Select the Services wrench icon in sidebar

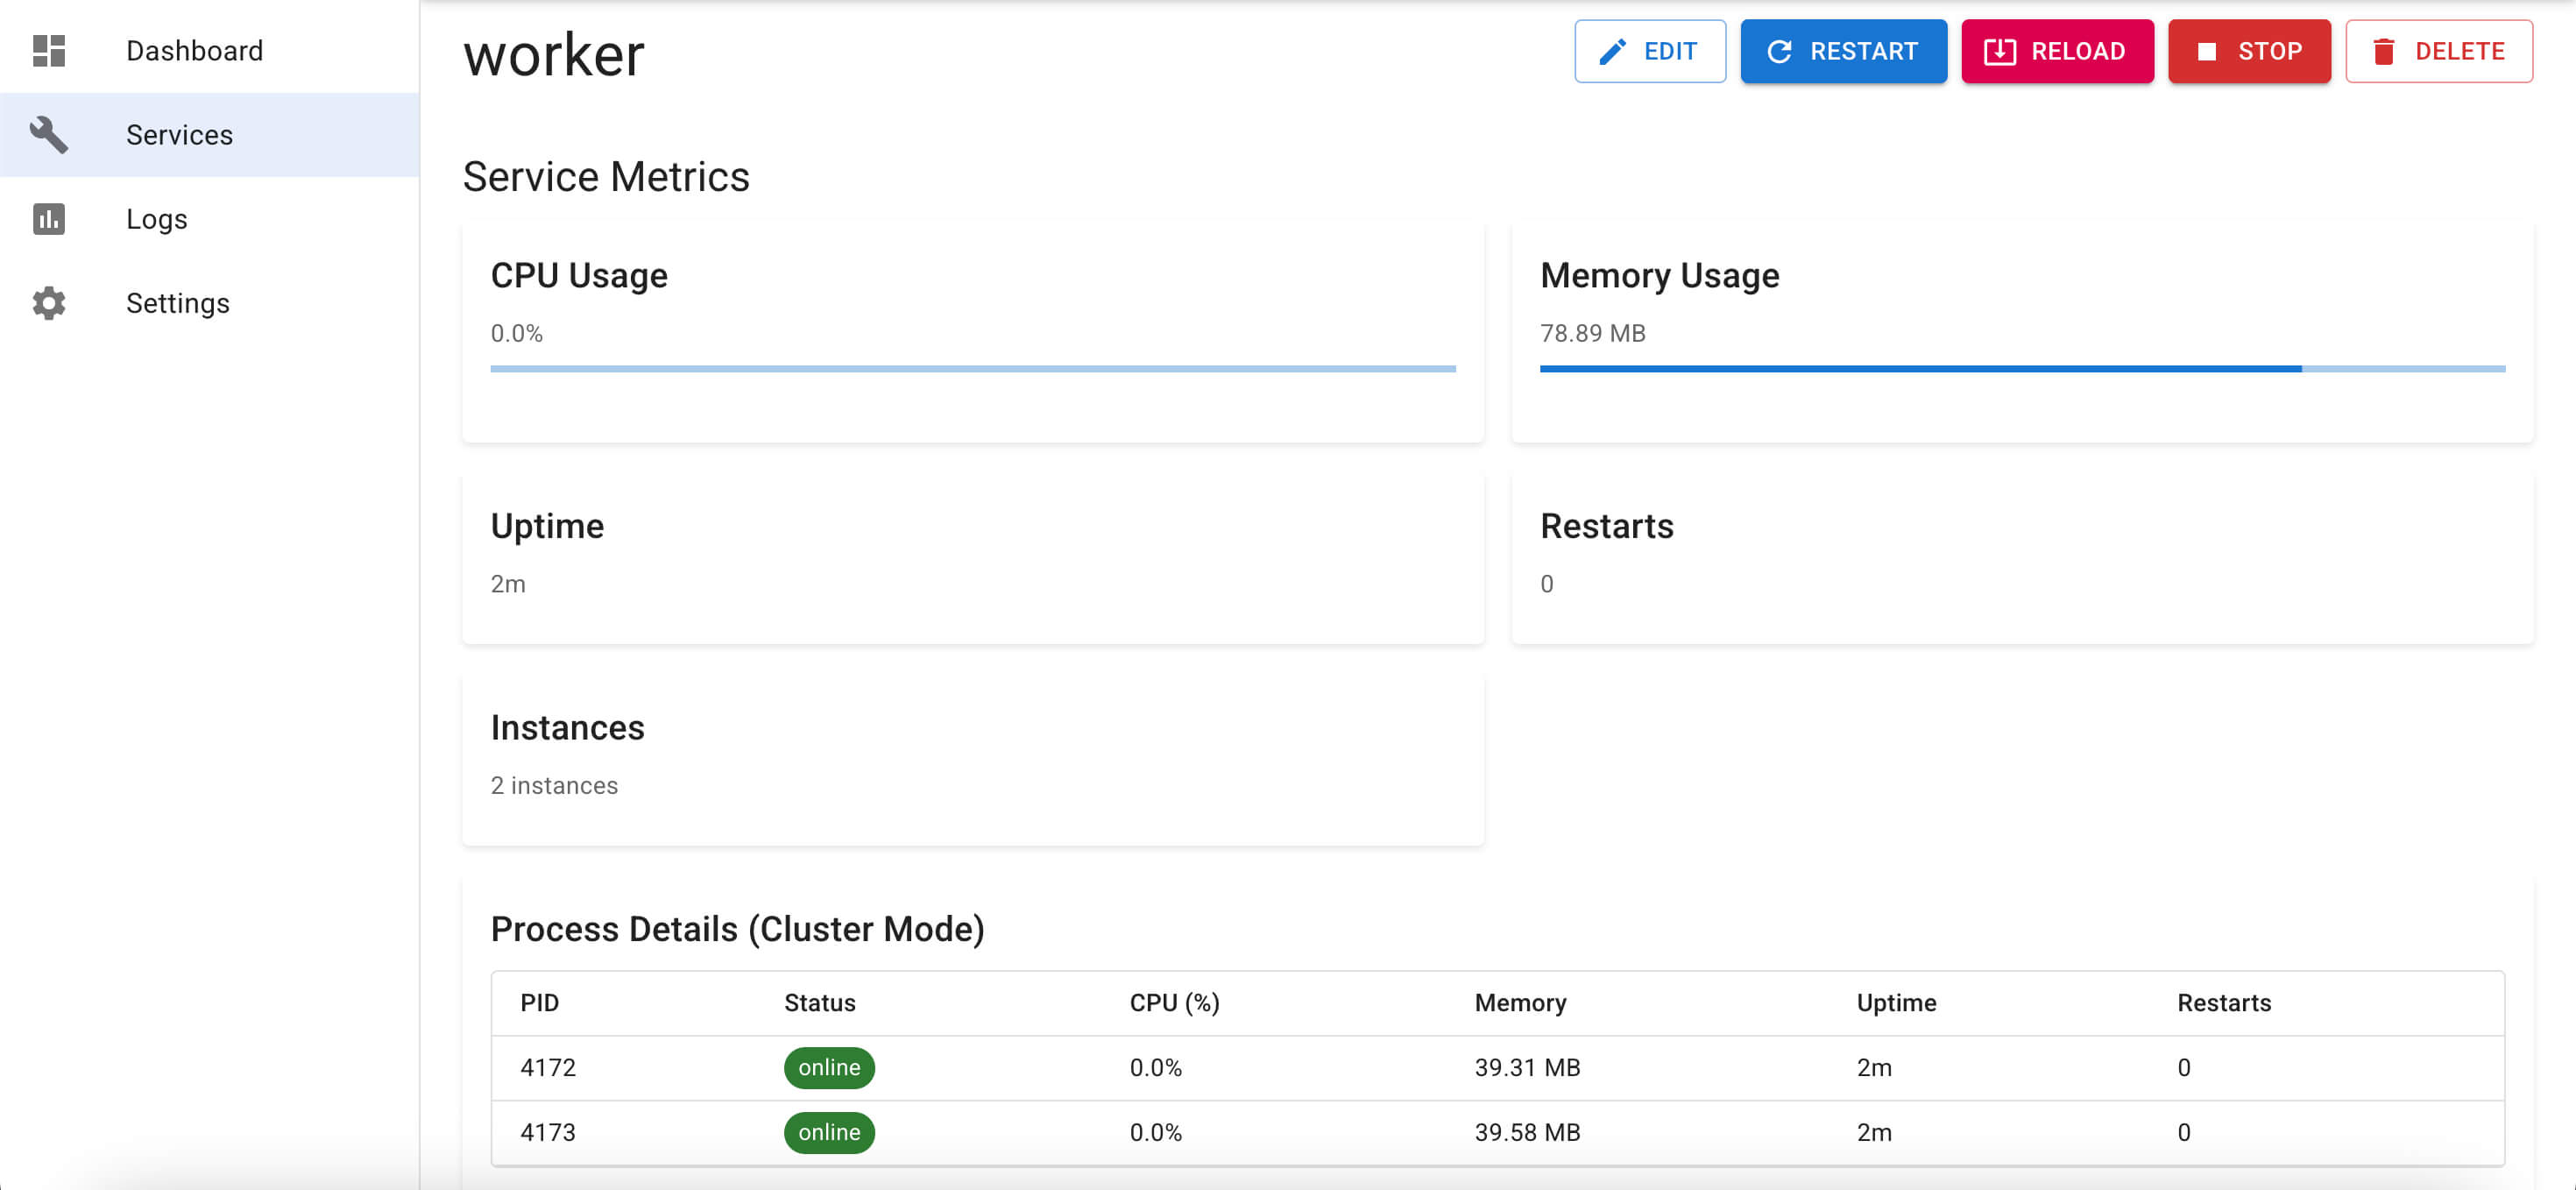(50, 134)
